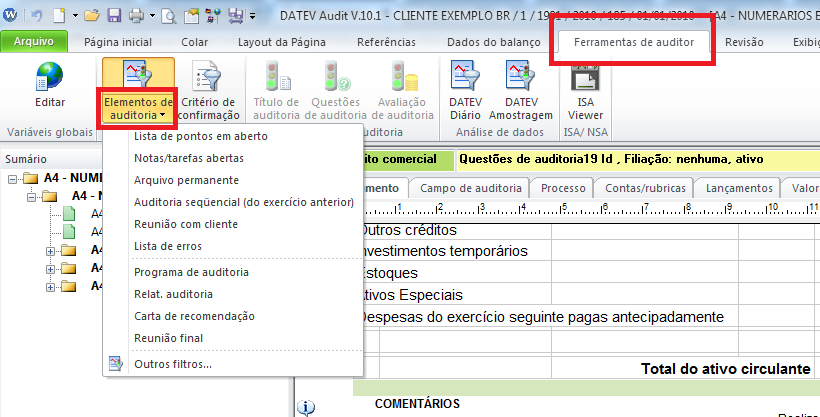The width and height of the screenshot is (820, 417).
Task: Collapse the A4 - NUM root folder
Action: click(13, 179)
